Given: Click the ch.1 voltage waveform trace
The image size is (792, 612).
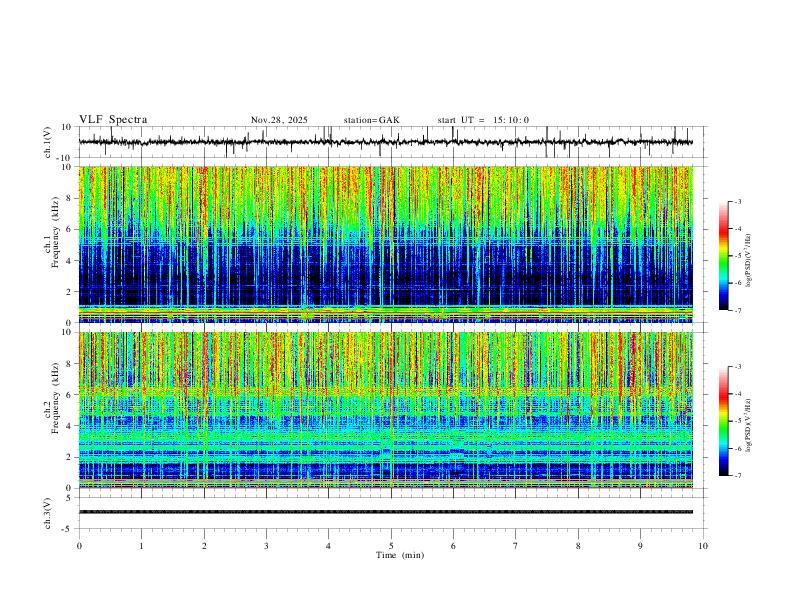Looking at the screenshot, I should tap(386, 142).
